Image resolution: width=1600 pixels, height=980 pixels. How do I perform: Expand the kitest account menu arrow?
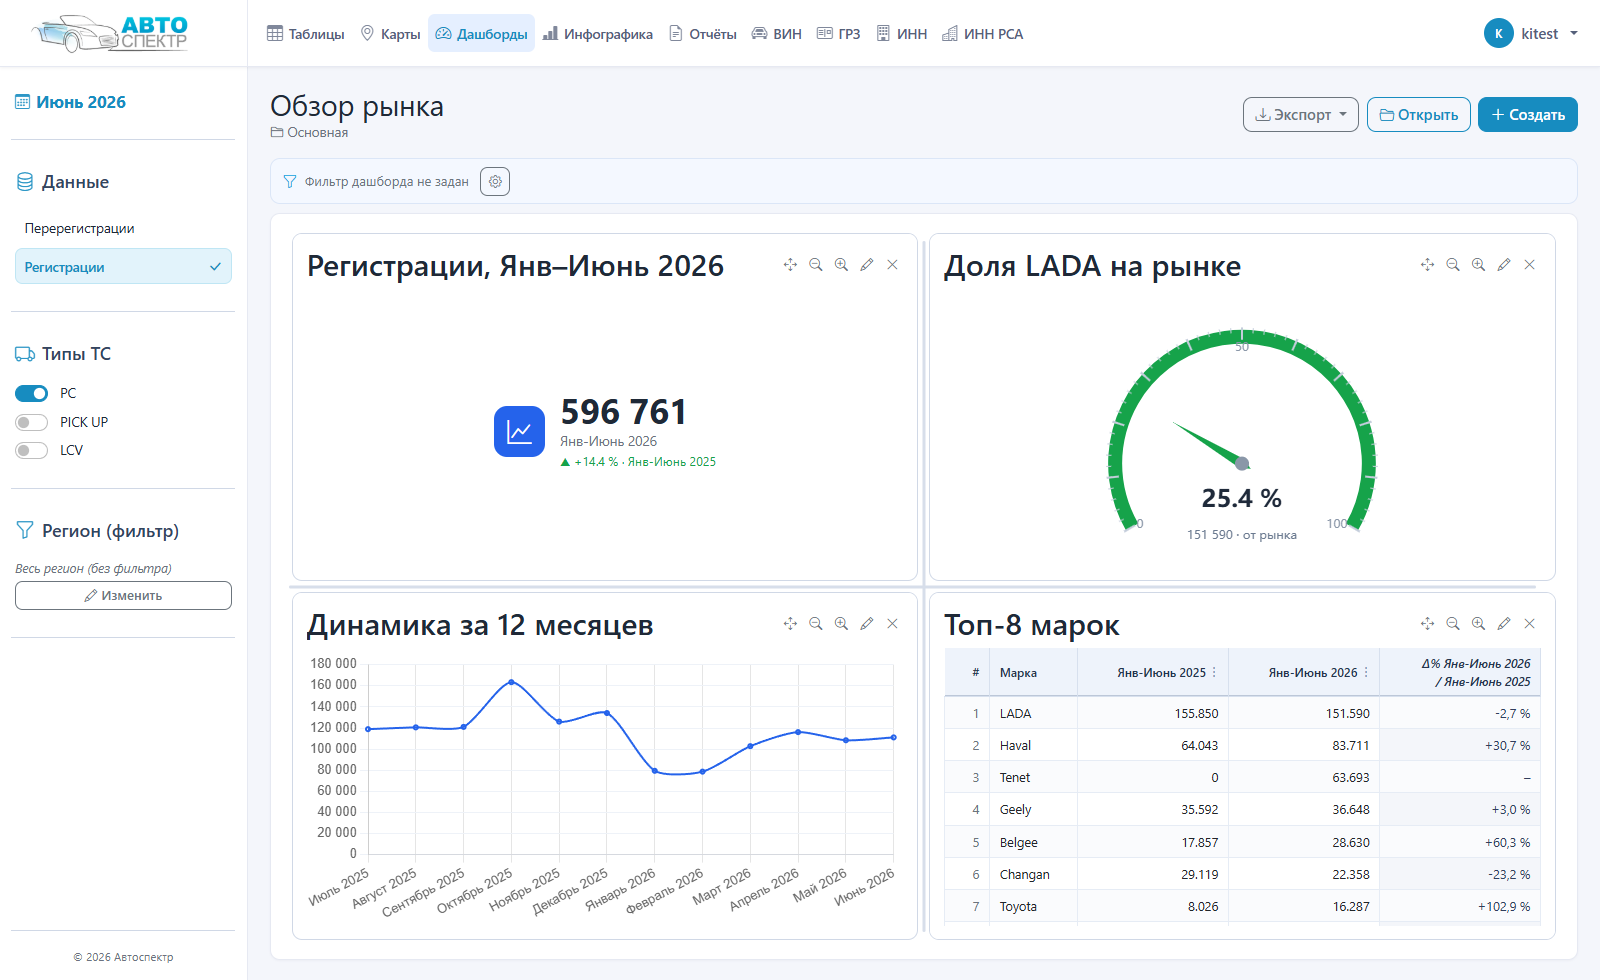point(1574,34)
